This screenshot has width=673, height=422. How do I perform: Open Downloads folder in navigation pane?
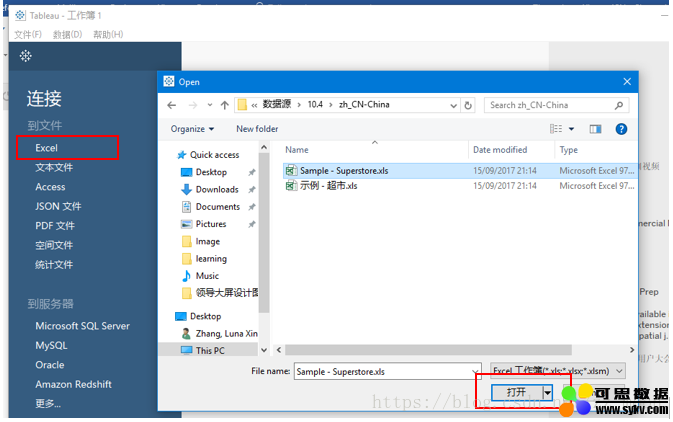point(217,189)
